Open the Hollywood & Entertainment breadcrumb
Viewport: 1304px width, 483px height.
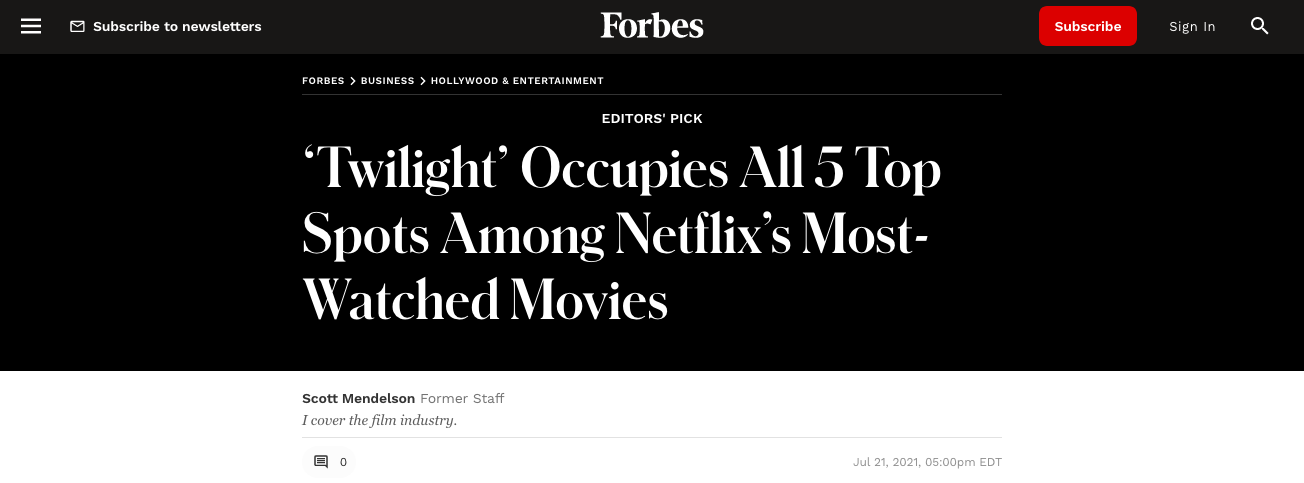click(517, 81)
